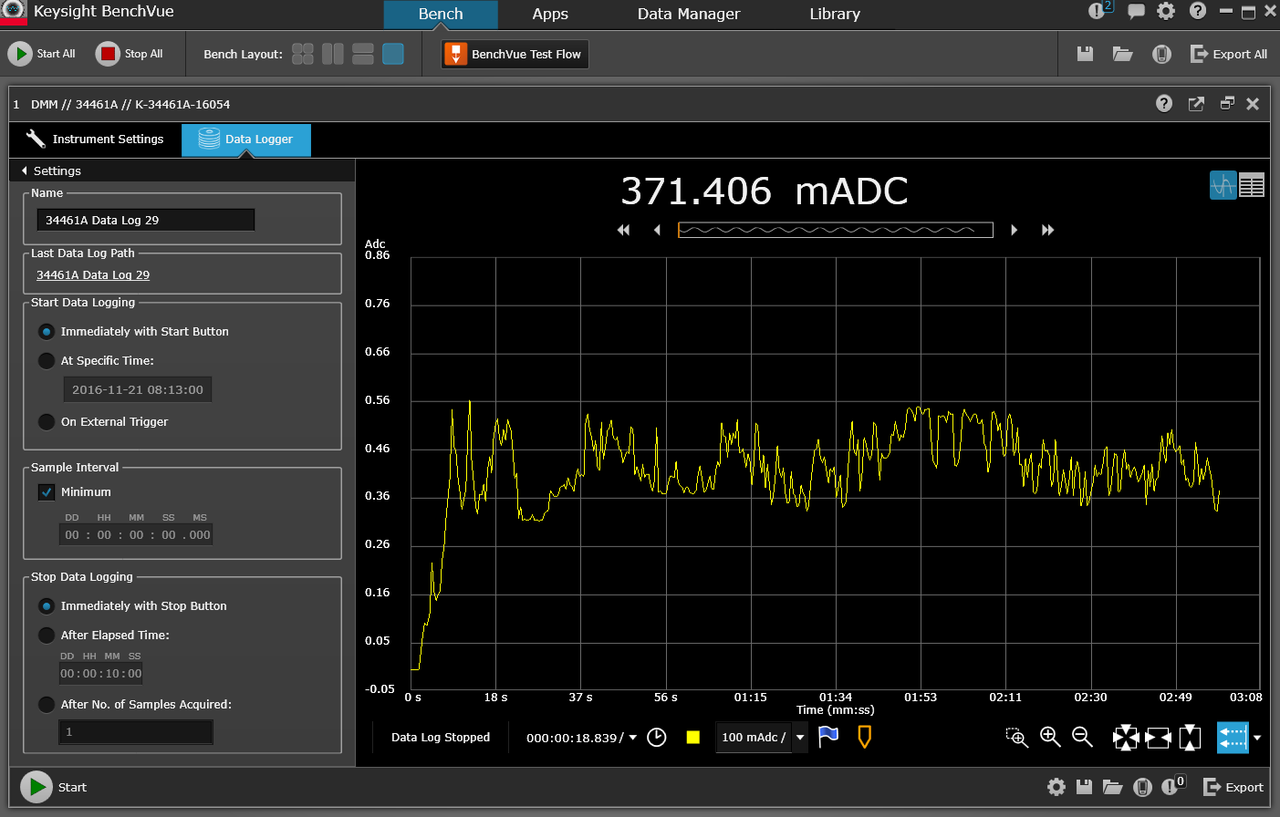
Task: Switch to the Instrument Settings tab
Action: [95, 139]
